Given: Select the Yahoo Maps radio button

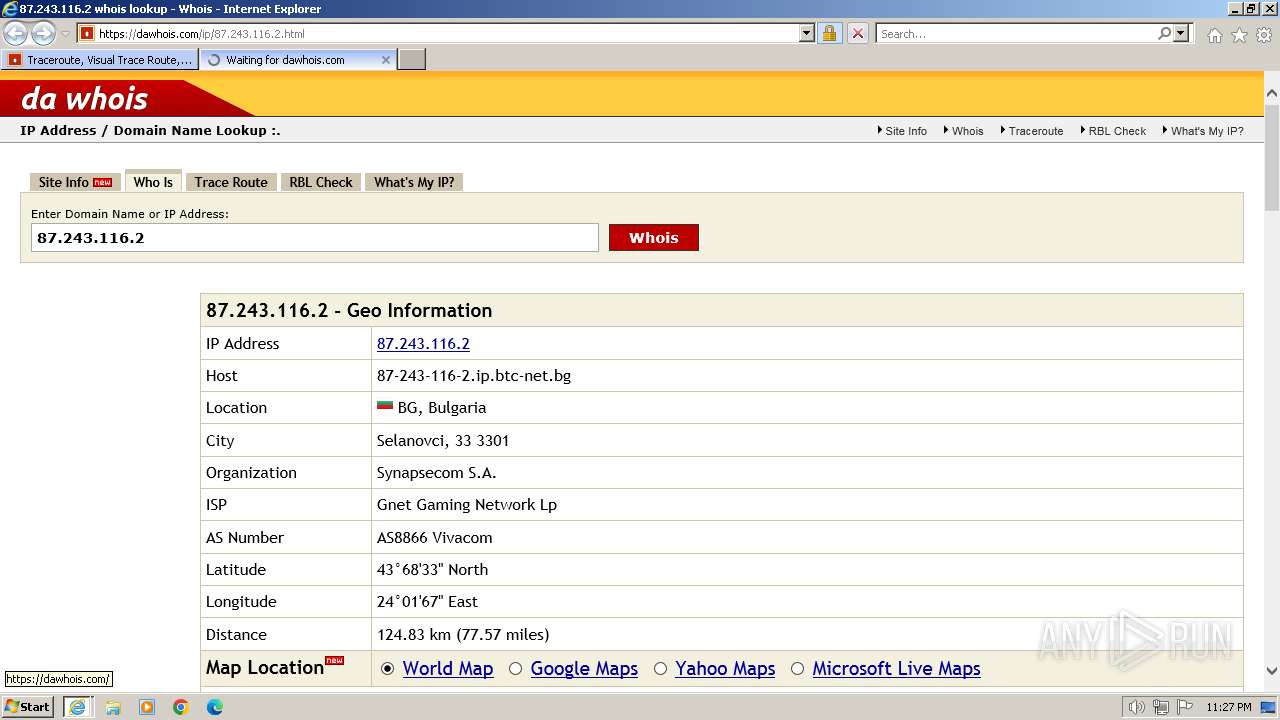Looking at the screenshot, I should (661, 669).
